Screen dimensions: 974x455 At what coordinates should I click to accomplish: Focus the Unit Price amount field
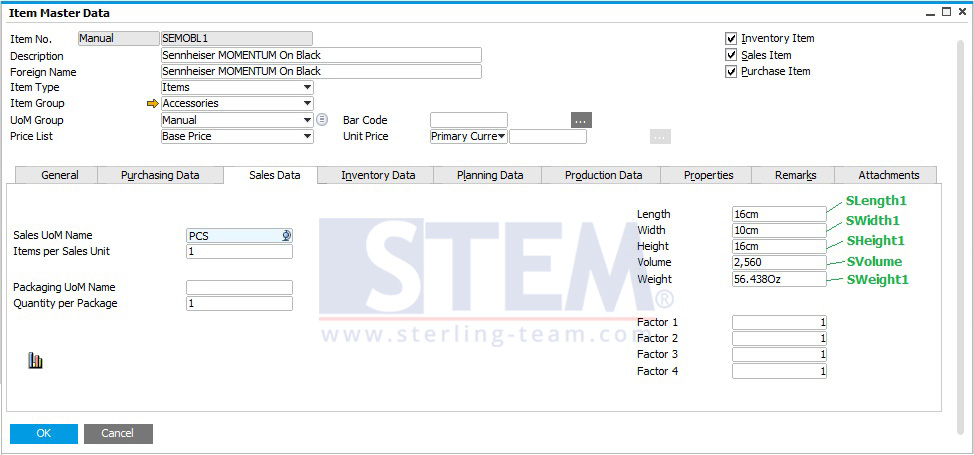548,136
